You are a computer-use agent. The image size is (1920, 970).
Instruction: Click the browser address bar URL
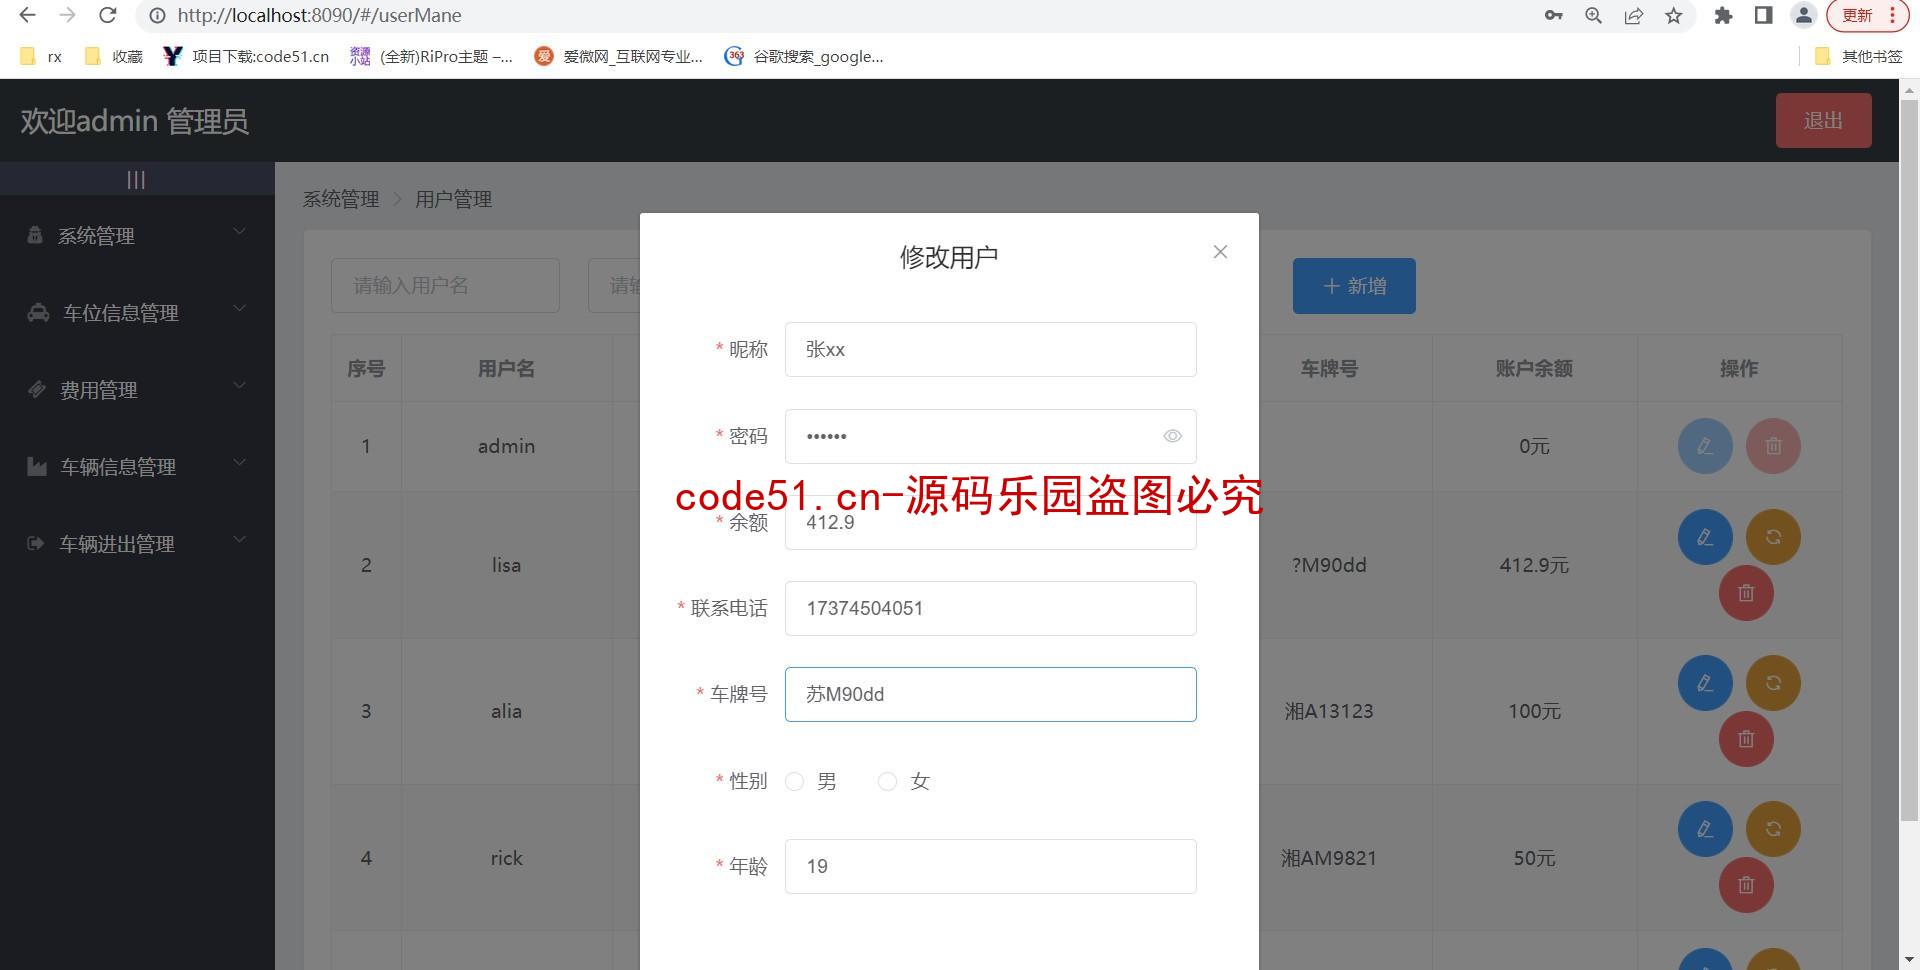pos(319,15)
